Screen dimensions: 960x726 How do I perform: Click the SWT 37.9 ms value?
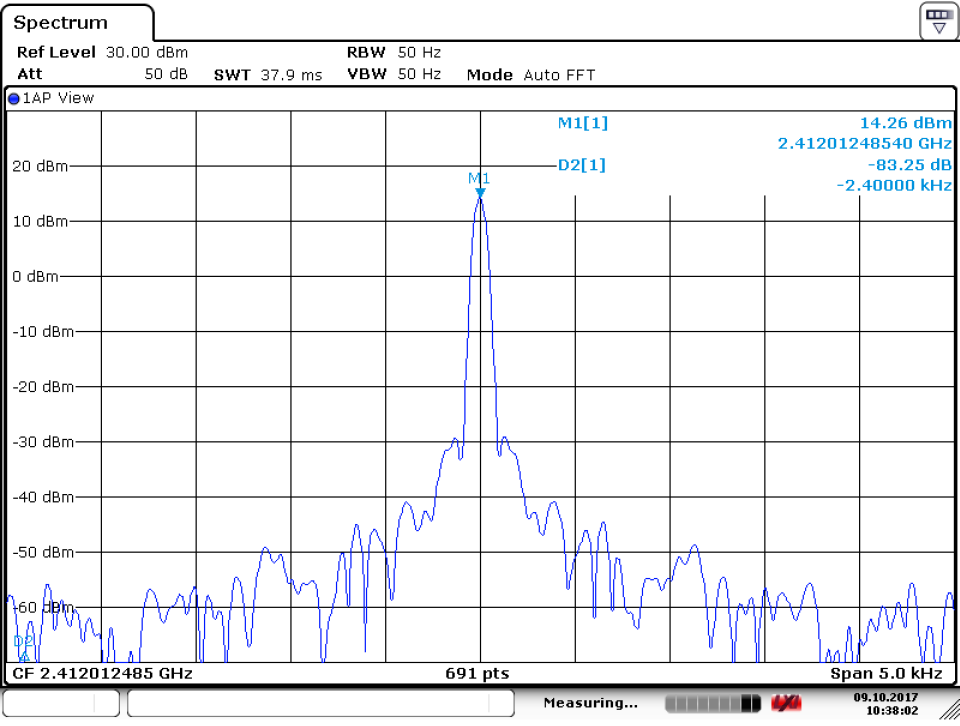point(291,75)
